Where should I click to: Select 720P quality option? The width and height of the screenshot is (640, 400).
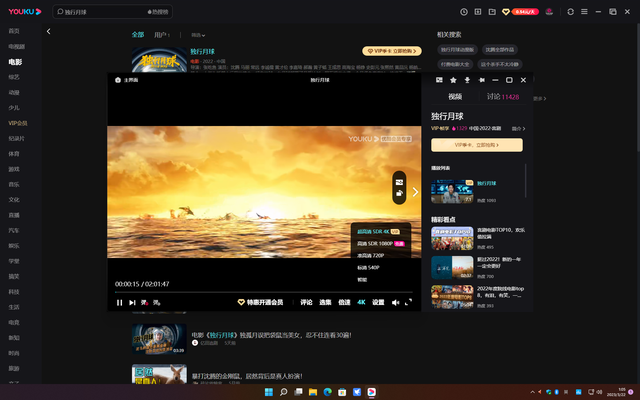click(371, 256)
